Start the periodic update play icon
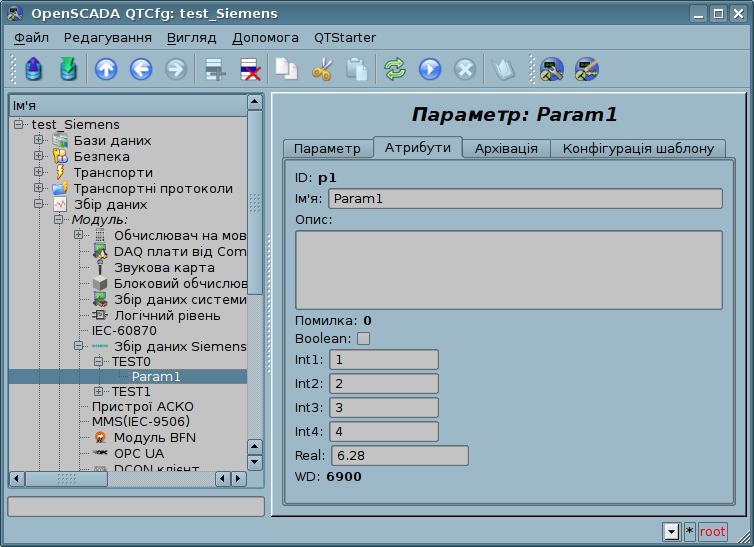The width and height of the screenshot is (754, 547). (430, 69)
